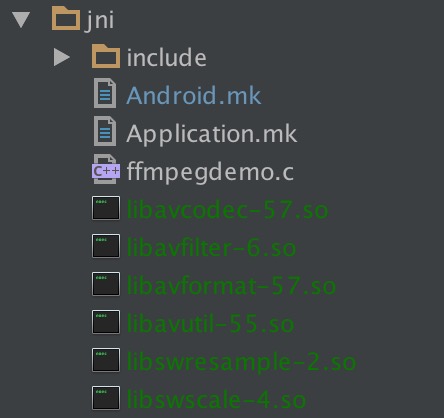Screen dimensions: 444x418
Task: Select the include folder label
Action: click(167, 57)
